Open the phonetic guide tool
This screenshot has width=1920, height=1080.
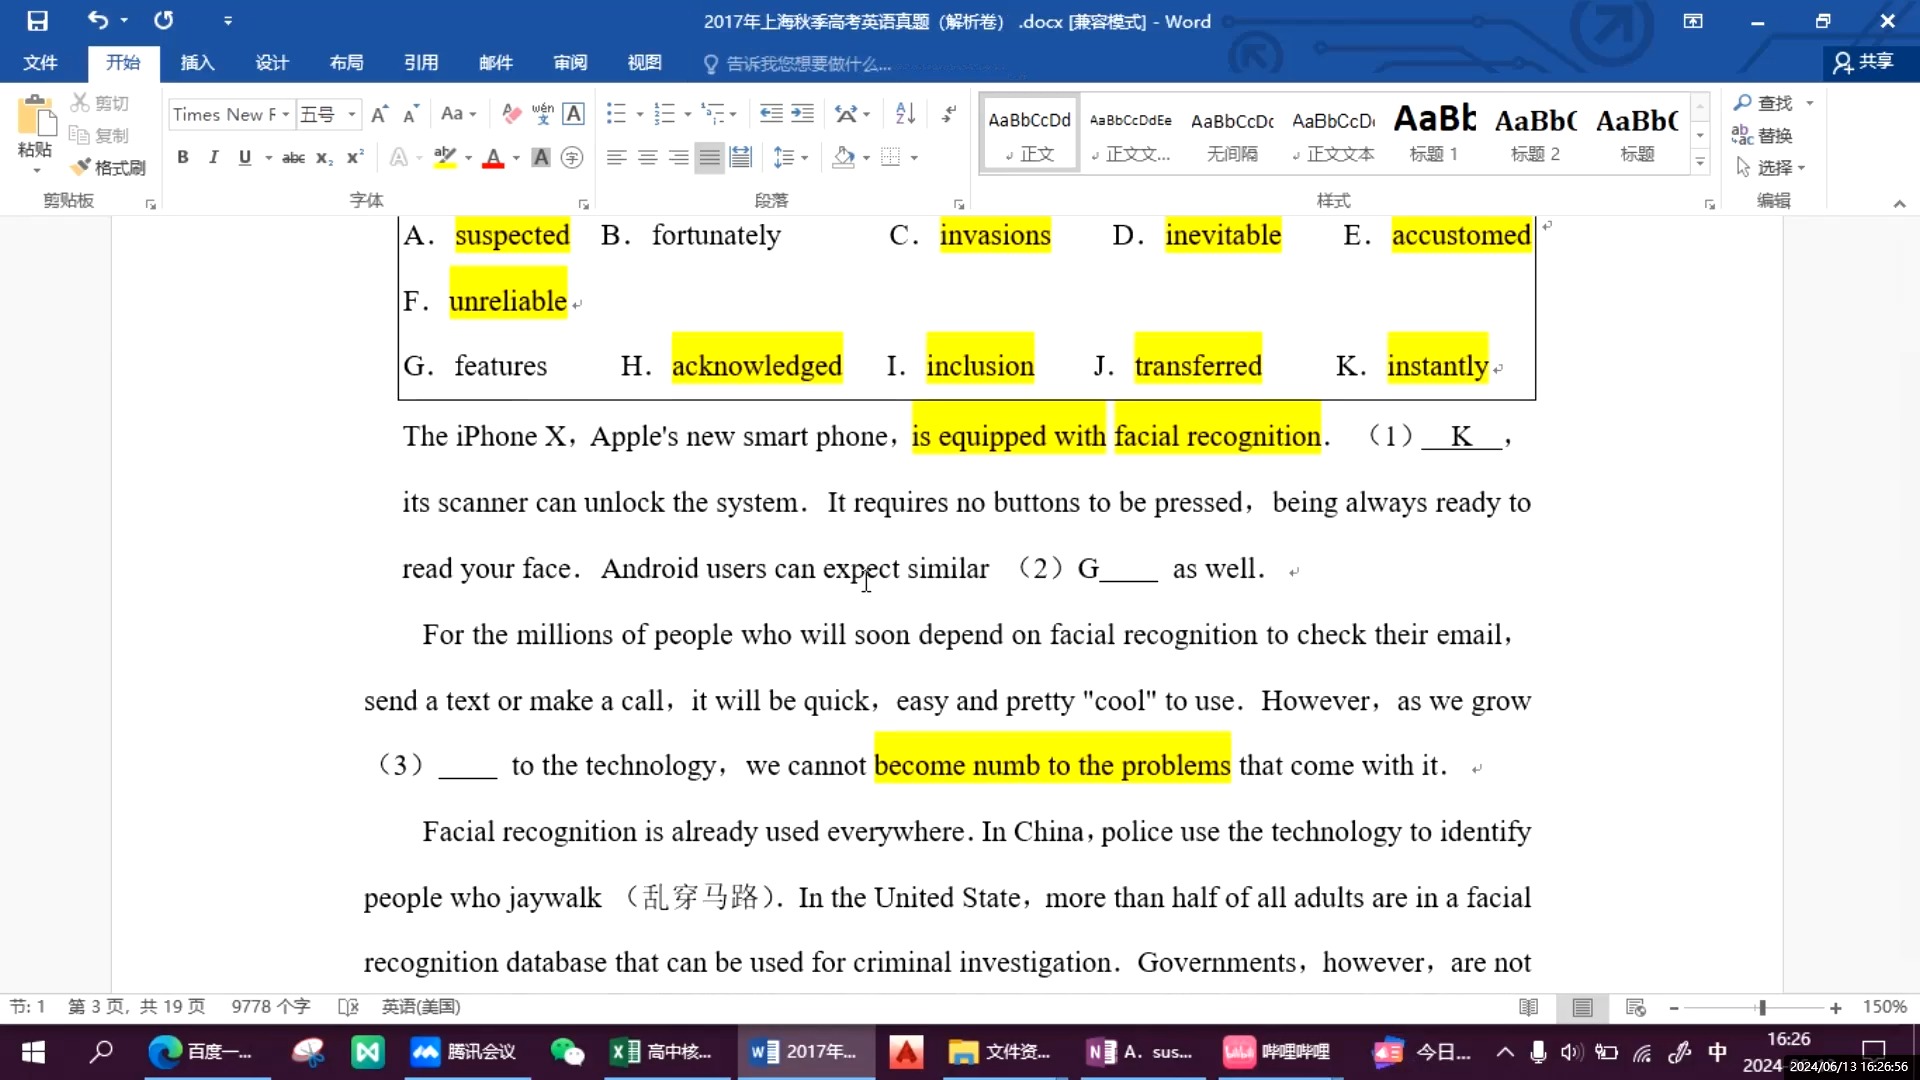543,114
